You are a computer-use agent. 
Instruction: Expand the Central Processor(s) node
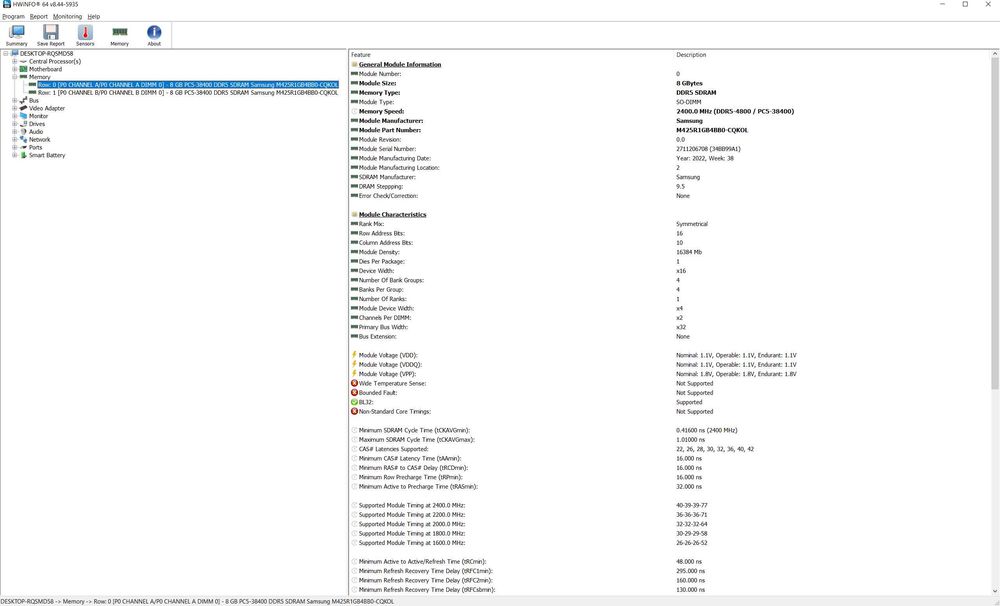tap(15, 62)
